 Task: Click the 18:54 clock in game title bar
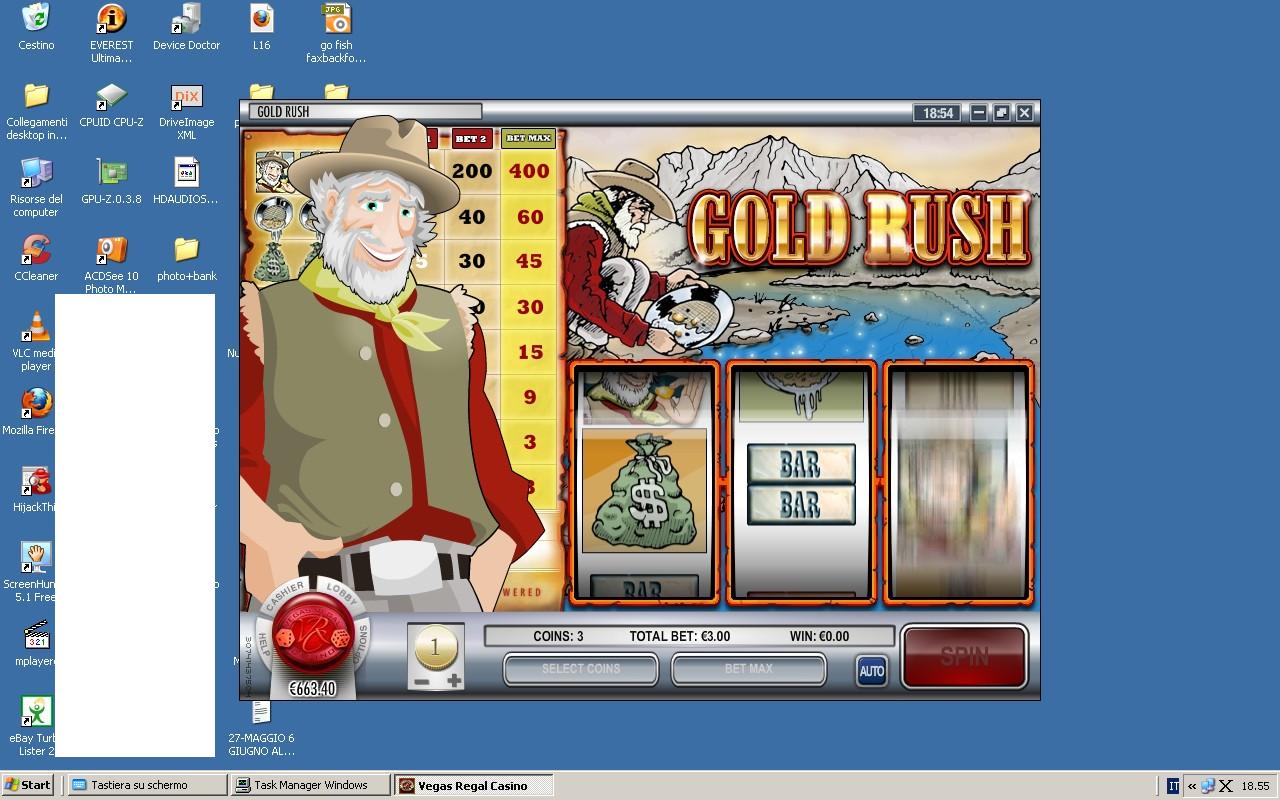click(x=938, y=113)
